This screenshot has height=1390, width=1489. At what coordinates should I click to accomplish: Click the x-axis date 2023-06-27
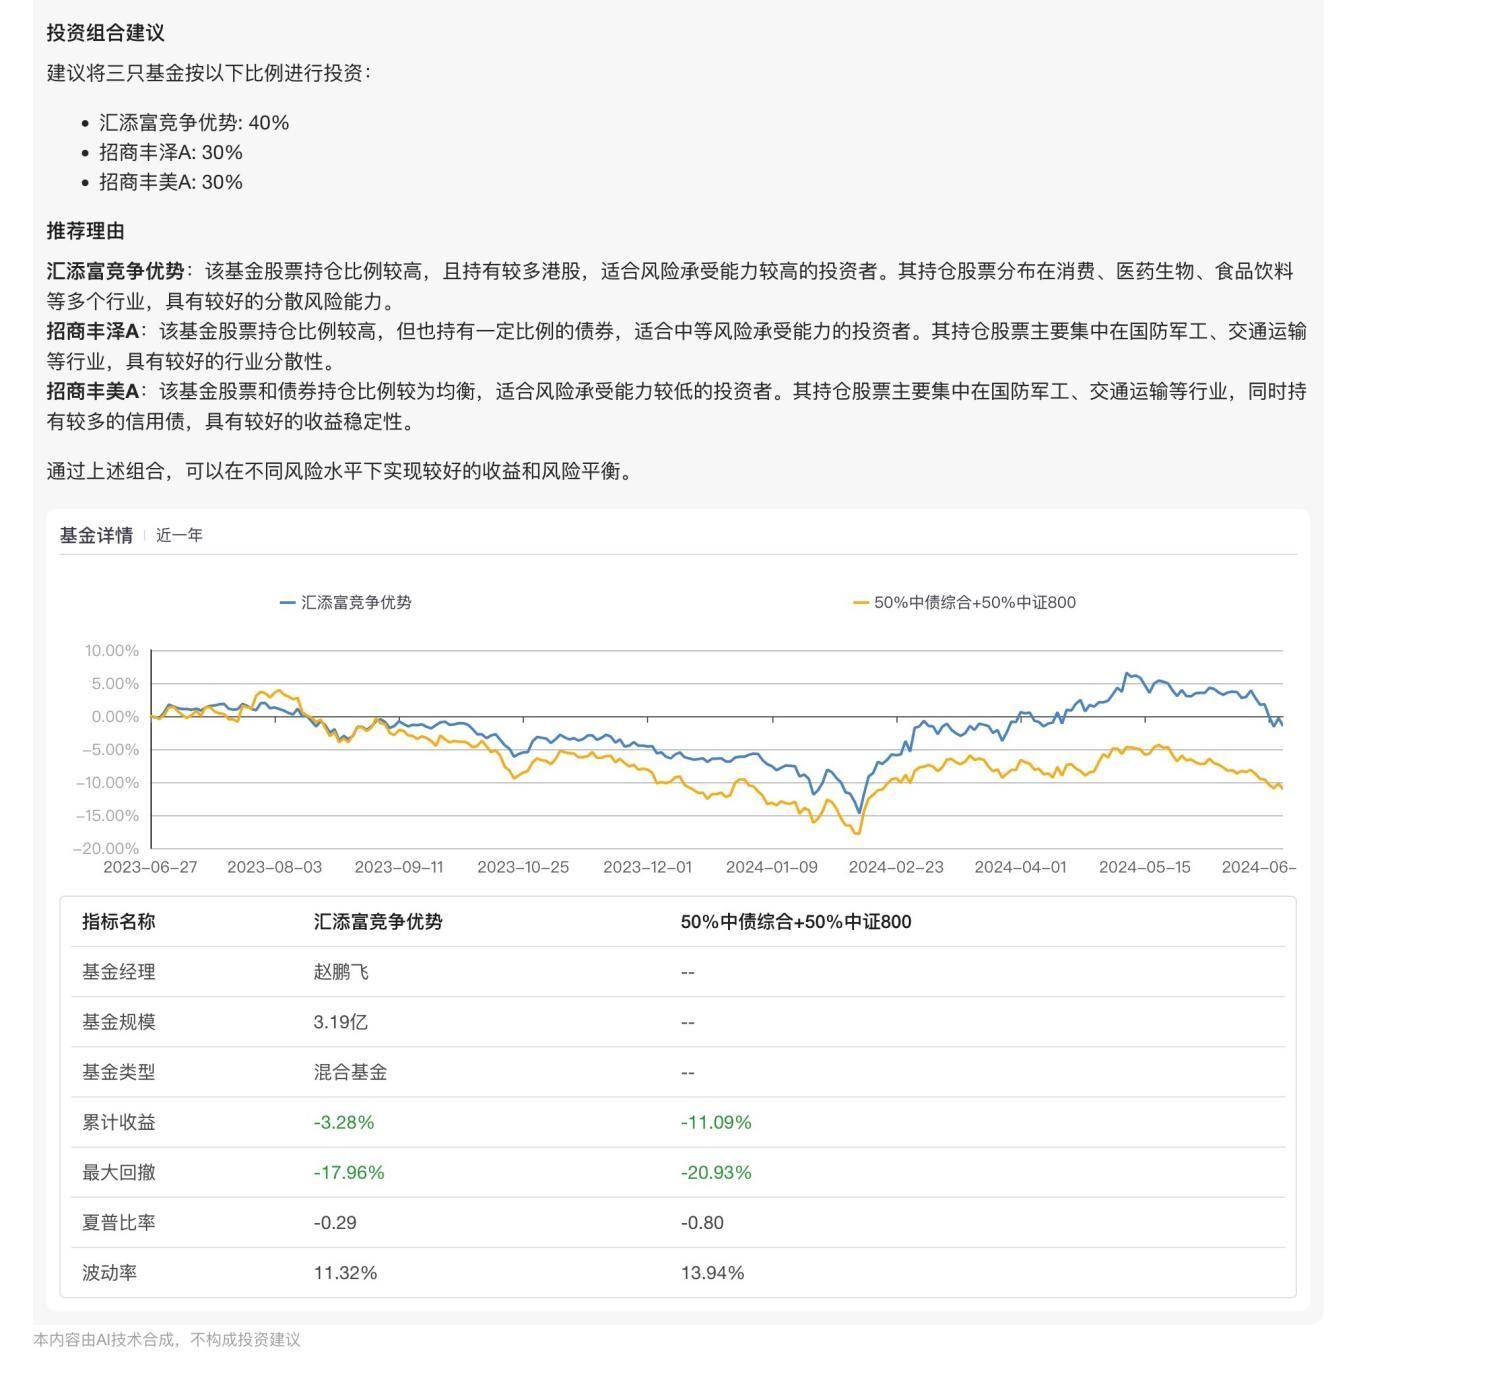(150, 867)
